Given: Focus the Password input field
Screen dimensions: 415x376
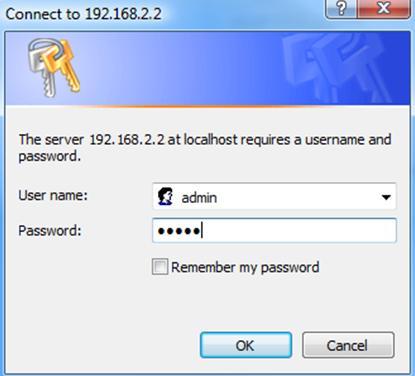Looking at the screenshot, I should [274, 230].
